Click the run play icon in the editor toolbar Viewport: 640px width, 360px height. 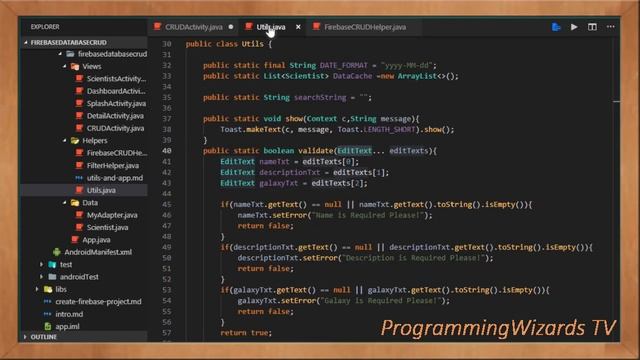(x=574, y=27)
